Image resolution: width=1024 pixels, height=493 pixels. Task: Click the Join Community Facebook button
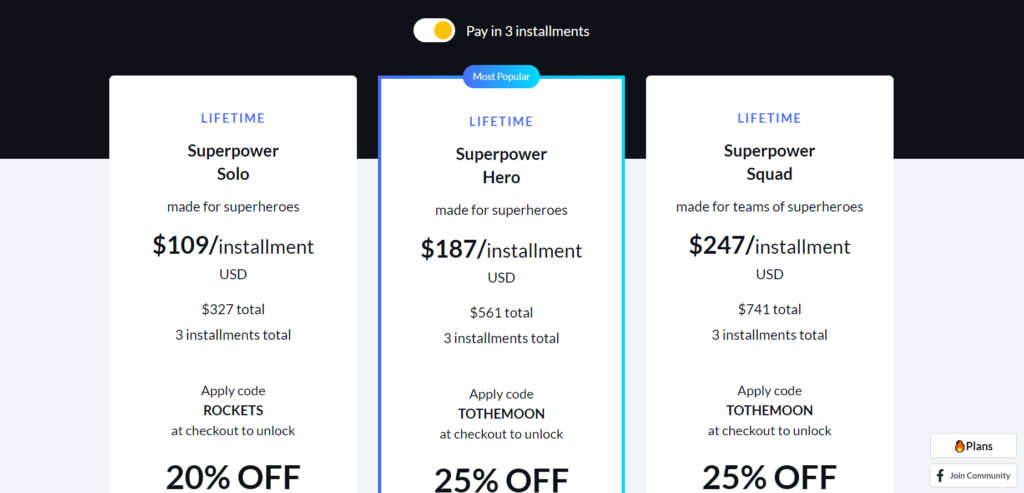click(x=973, y=475)
